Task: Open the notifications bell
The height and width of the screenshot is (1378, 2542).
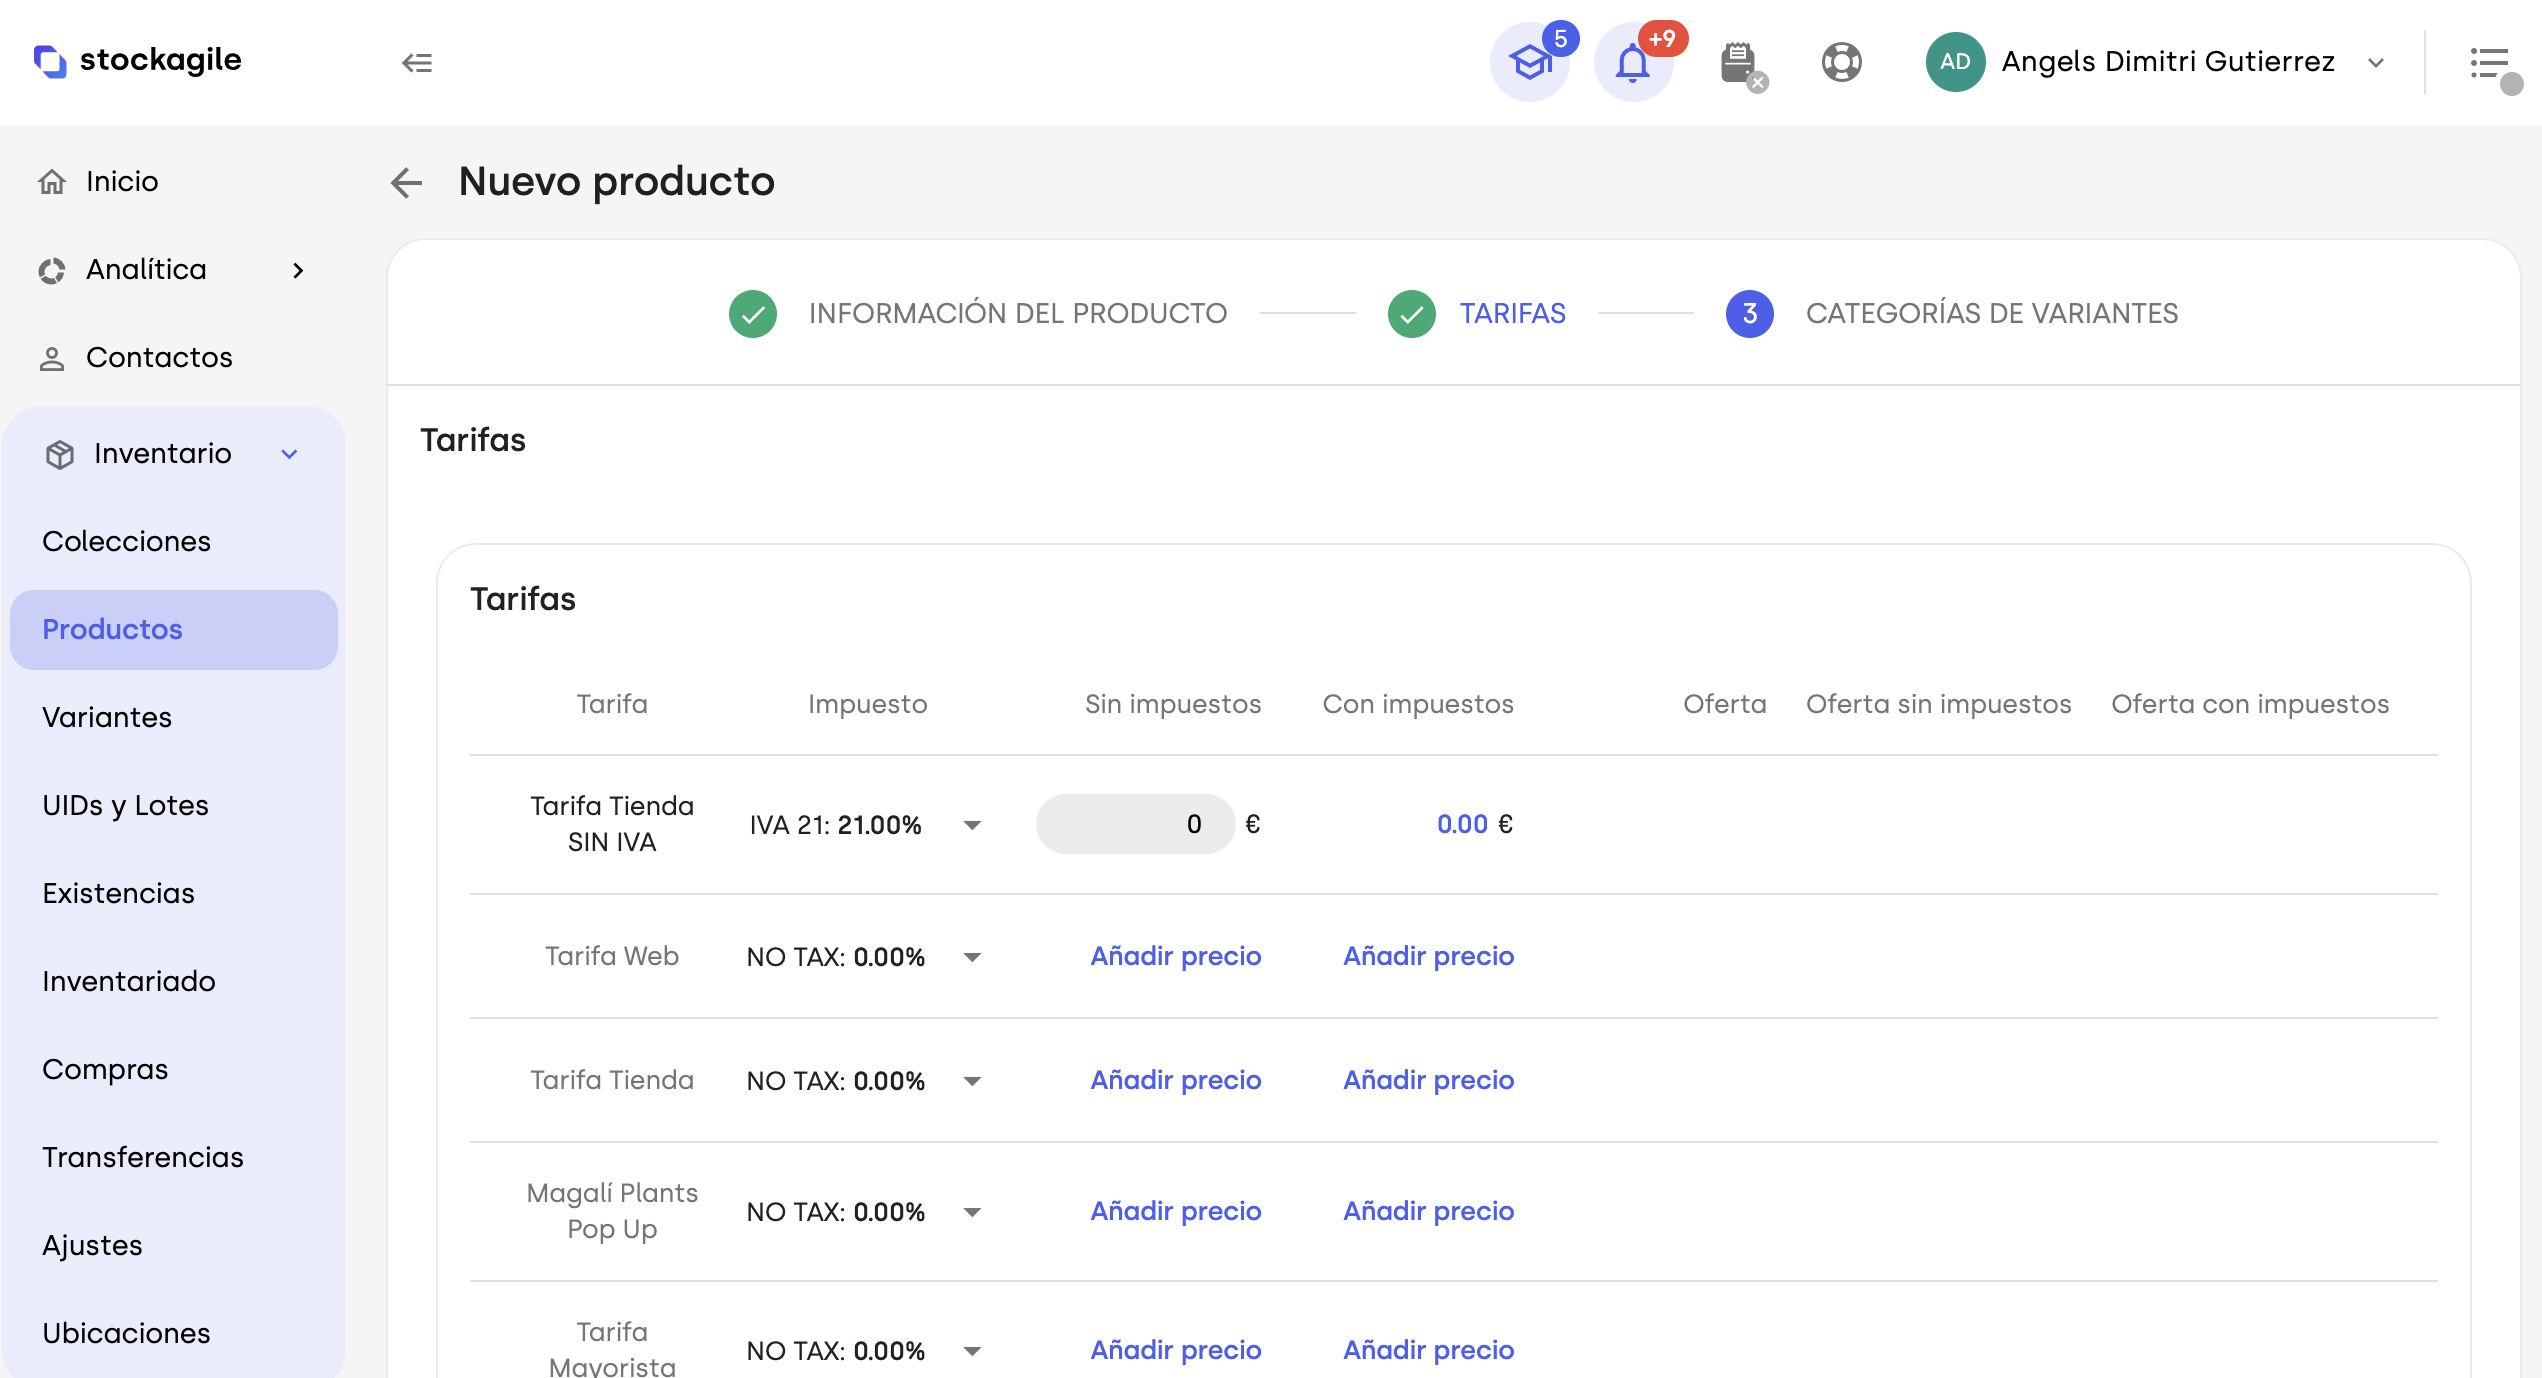Action: (x=1633, y=62)
